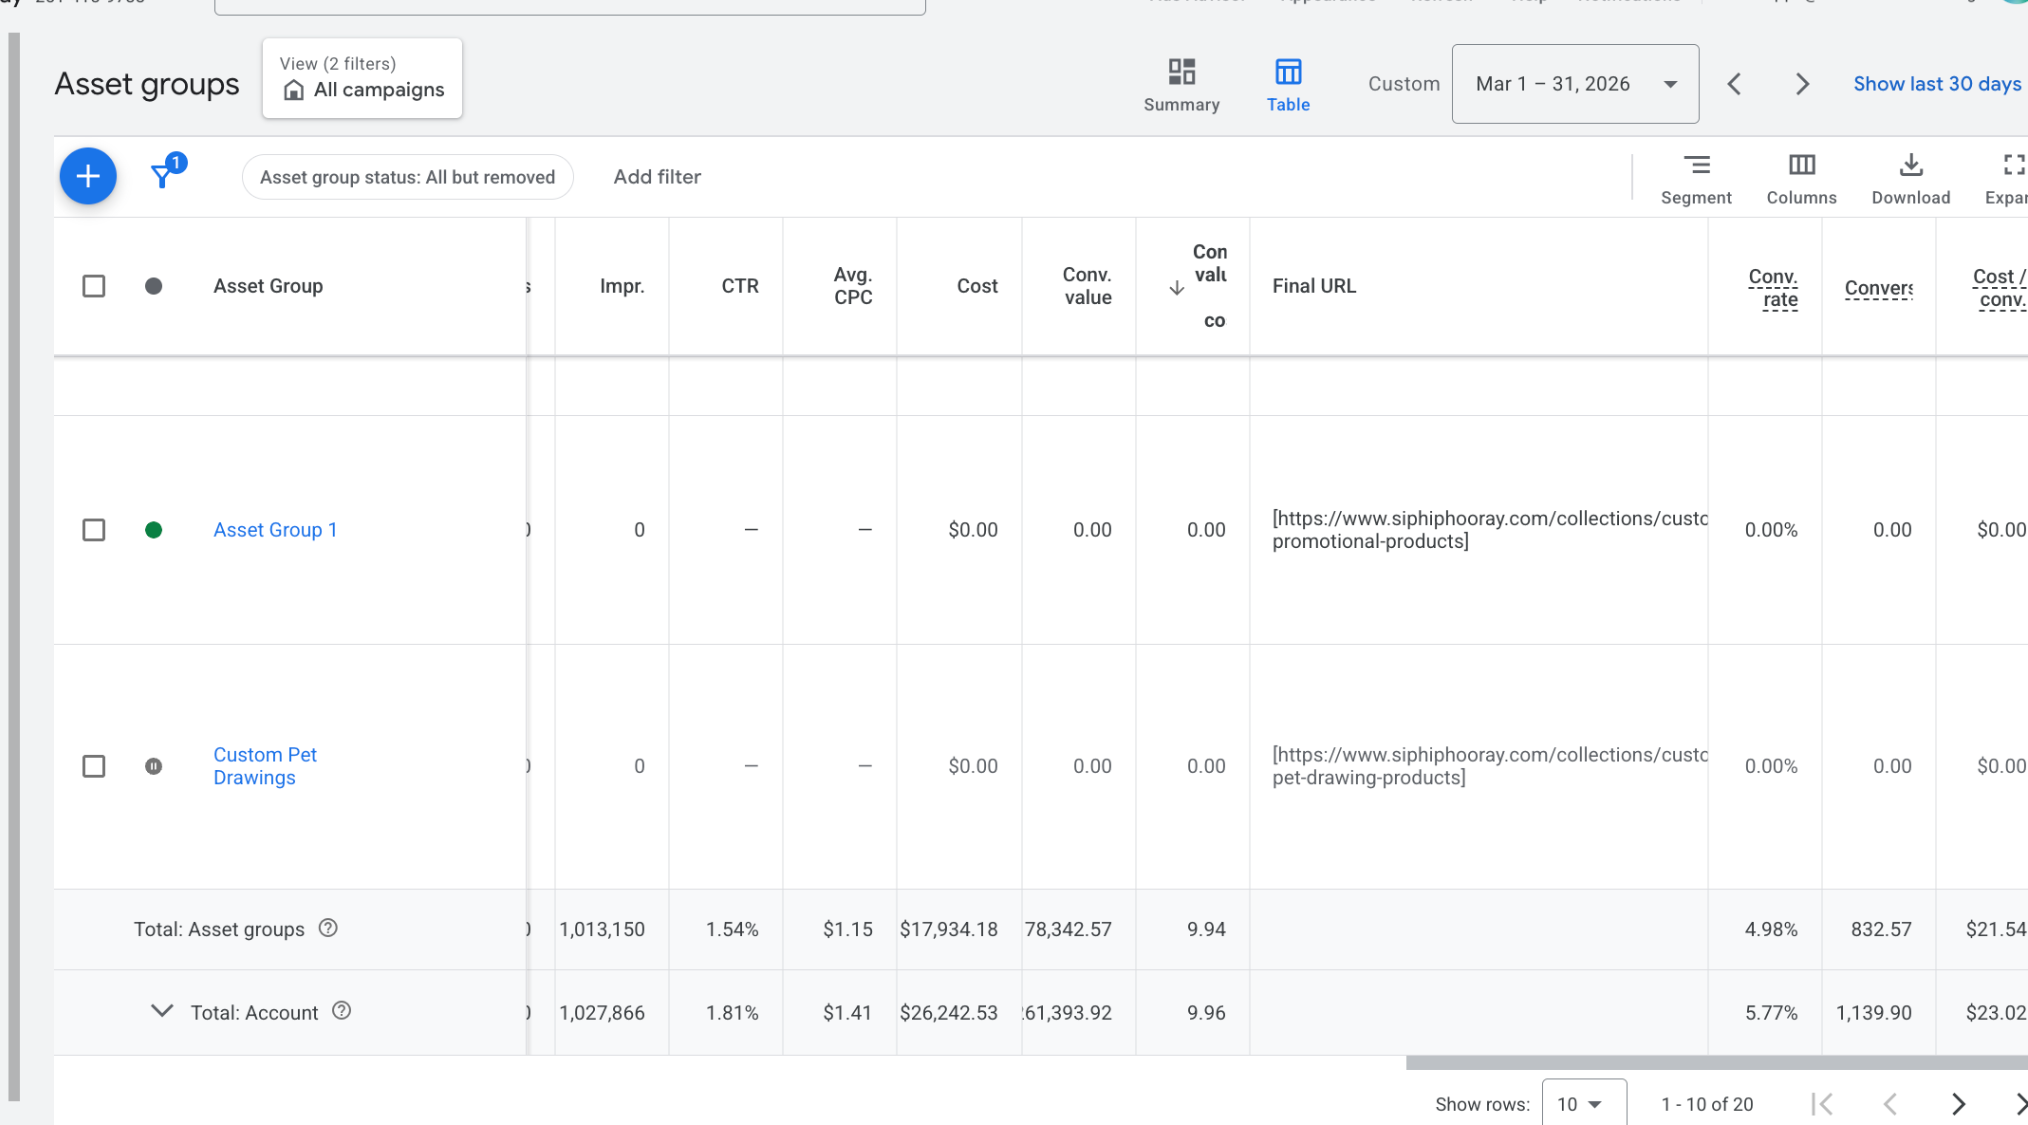
Task: Click Asset Group 1 green status dot
Action: (x=153, y=530)
